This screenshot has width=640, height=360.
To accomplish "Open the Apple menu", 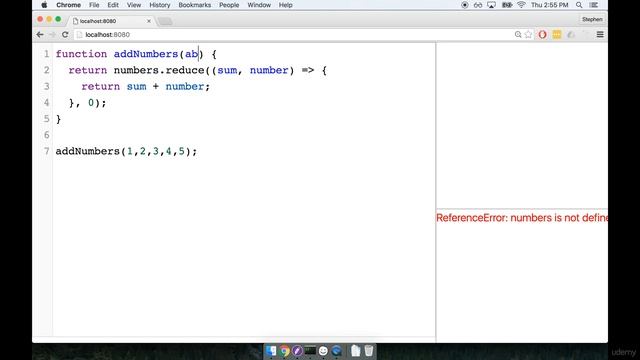I will [x=44, y=5].
